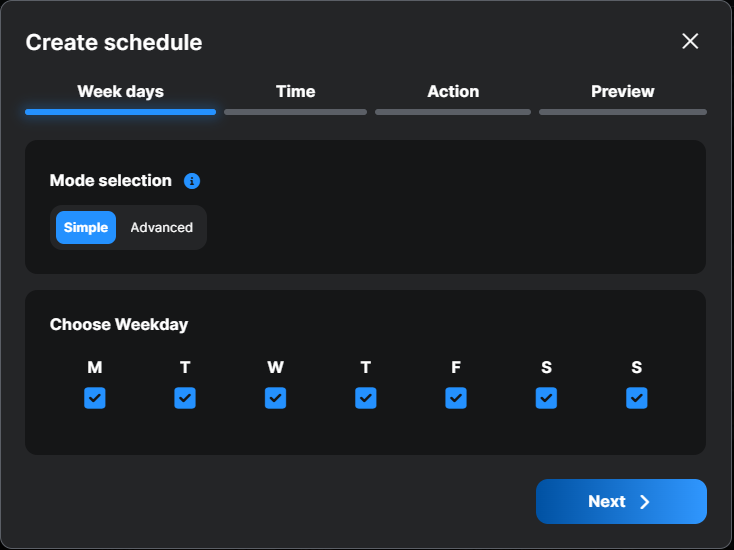Image resolution: width=734 pixels, height=550 pixels.
Task: Open the Time step tab
Action: [x=295, y=91]
